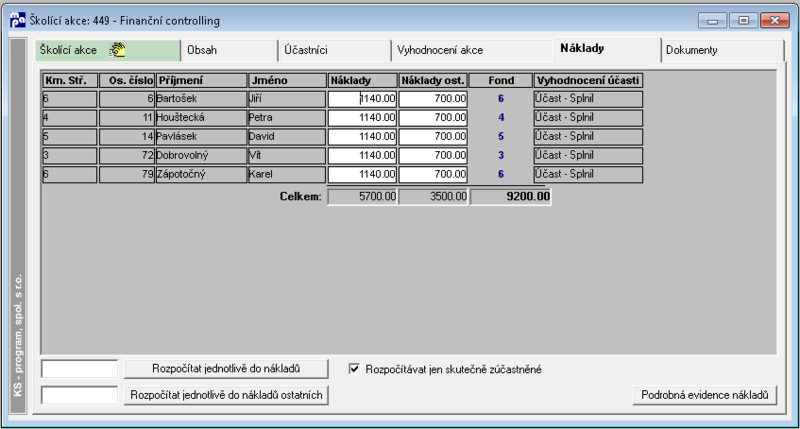
Task: Click Fond value for Bartošek
Action: 501,99
